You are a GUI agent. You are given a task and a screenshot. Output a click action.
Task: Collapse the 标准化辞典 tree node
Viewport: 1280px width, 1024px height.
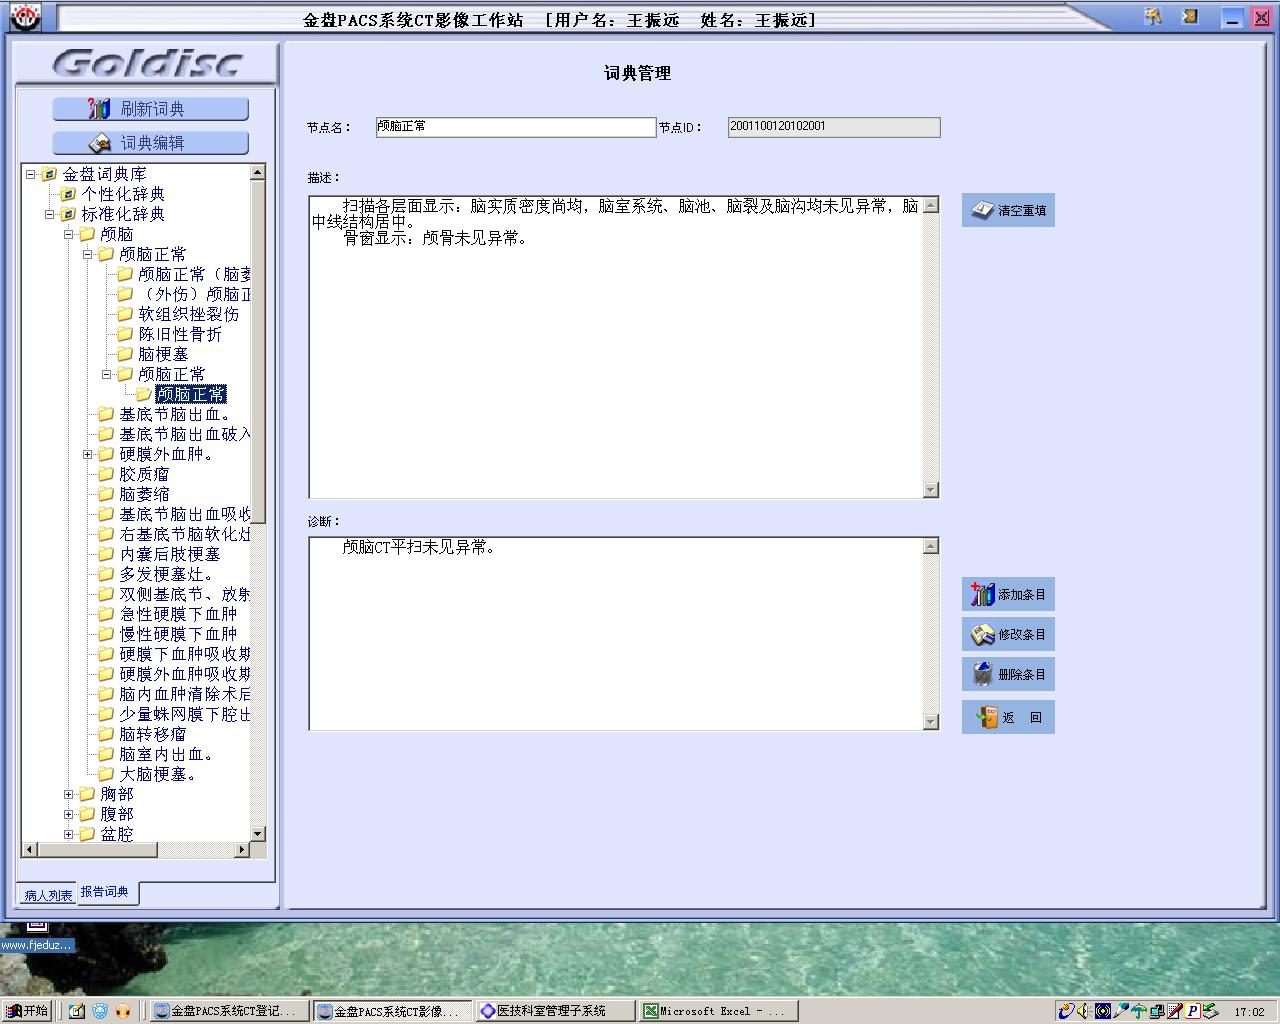pyautogui.click(x=50, y=215)
